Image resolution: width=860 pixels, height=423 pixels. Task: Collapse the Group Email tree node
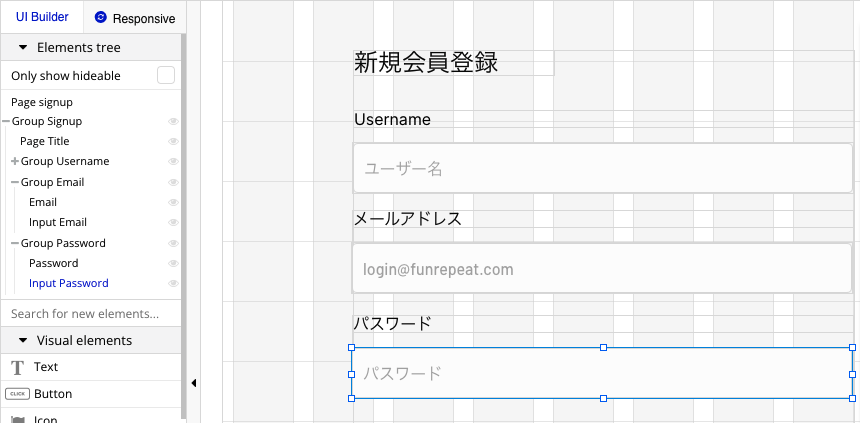click(x=15, y=182)
